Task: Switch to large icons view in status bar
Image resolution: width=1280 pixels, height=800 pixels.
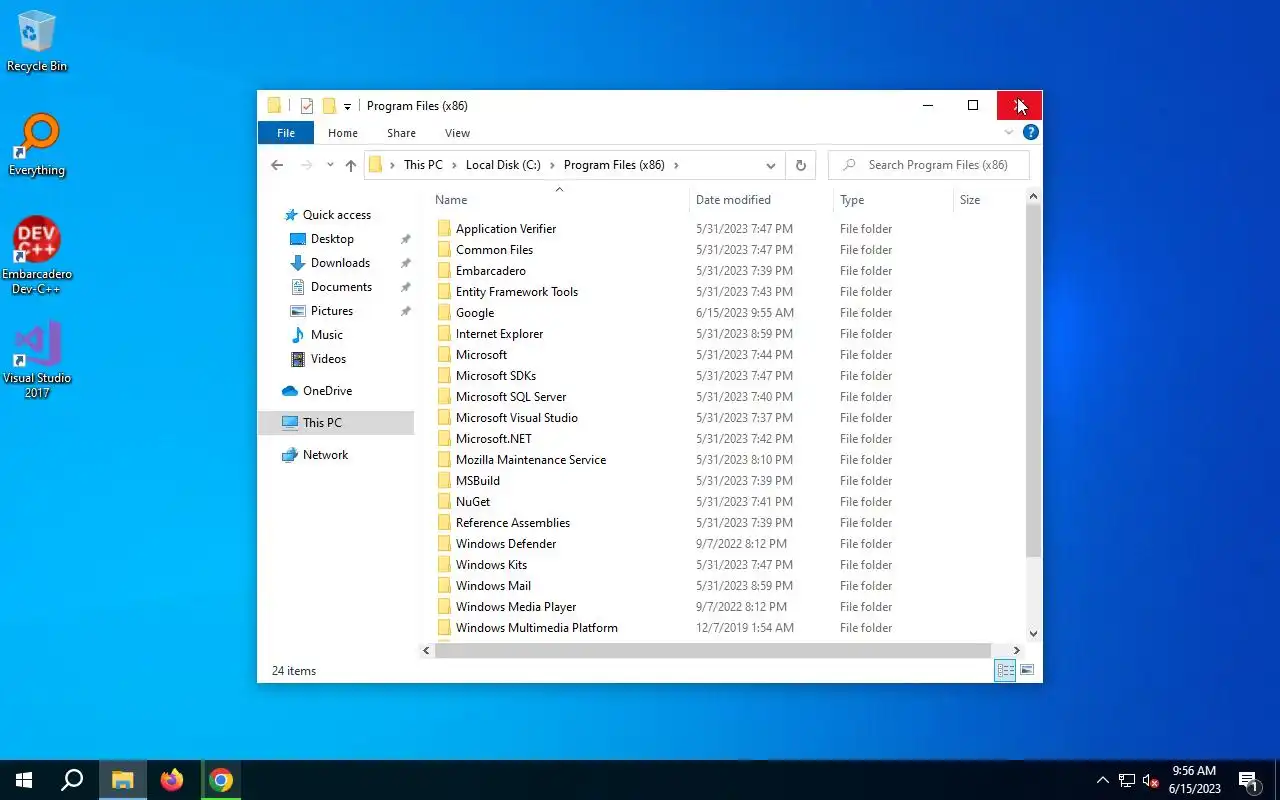Action: pos(1026,671)
